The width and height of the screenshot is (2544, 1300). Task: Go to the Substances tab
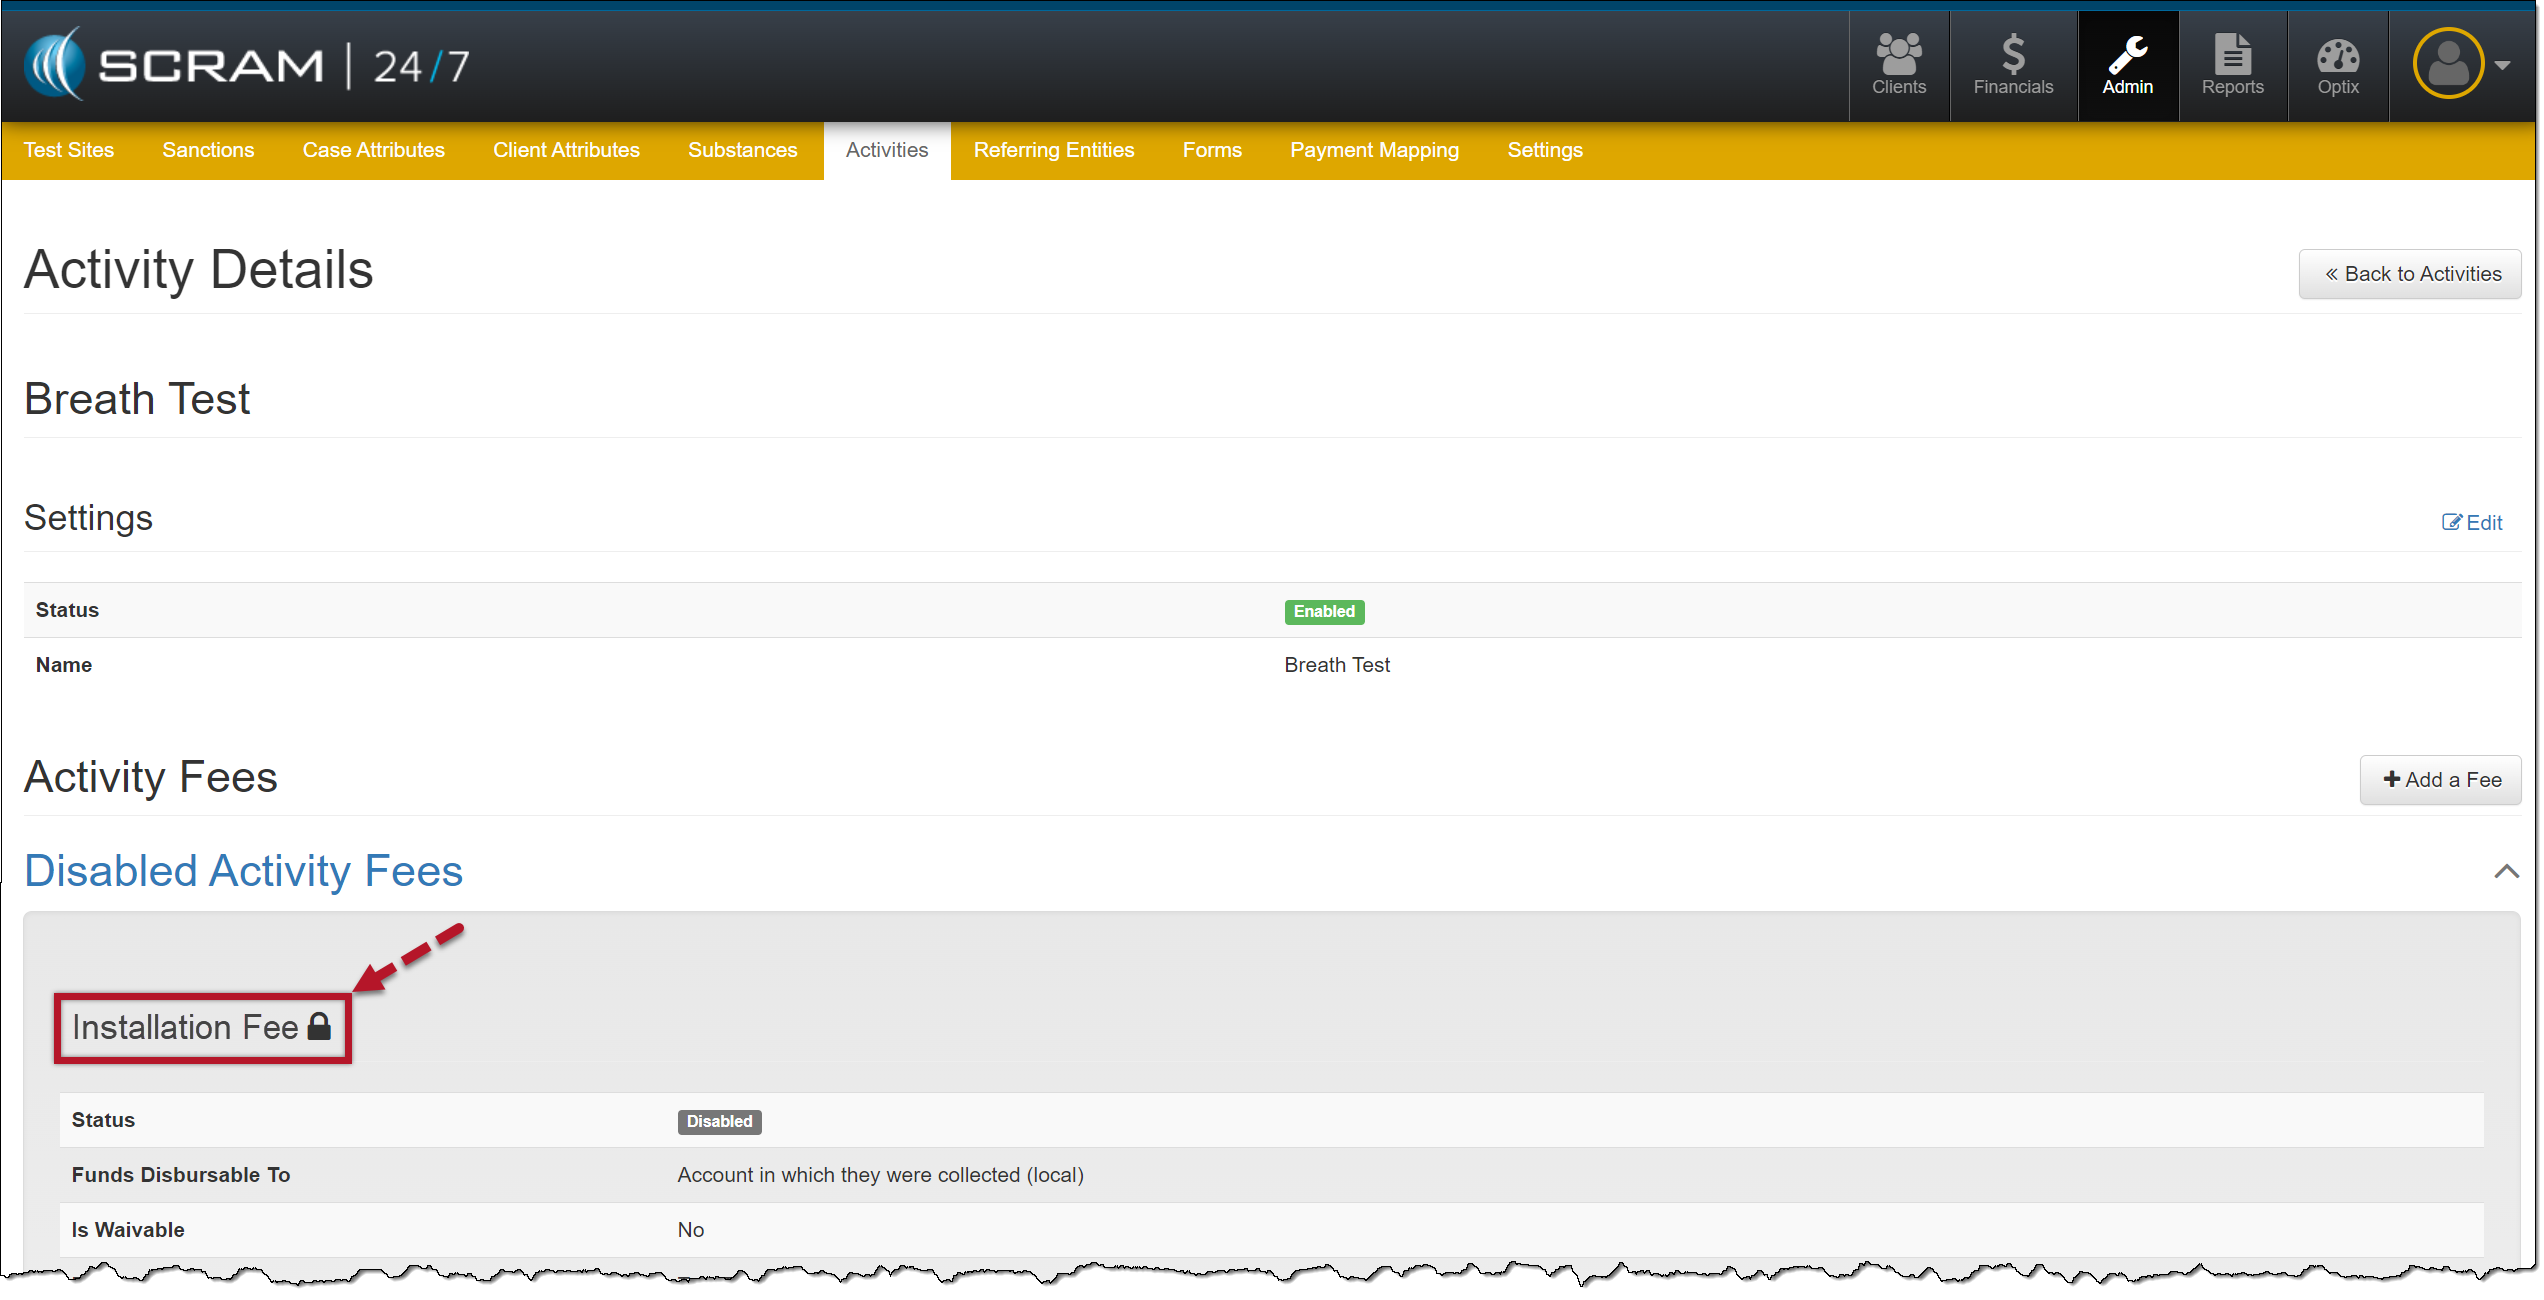(742, 150)
